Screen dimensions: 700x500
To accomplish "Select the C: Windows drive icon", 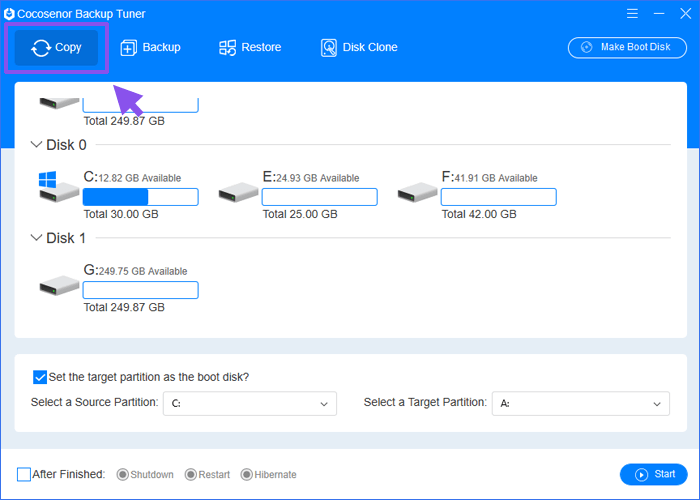I will coord(57,187).
